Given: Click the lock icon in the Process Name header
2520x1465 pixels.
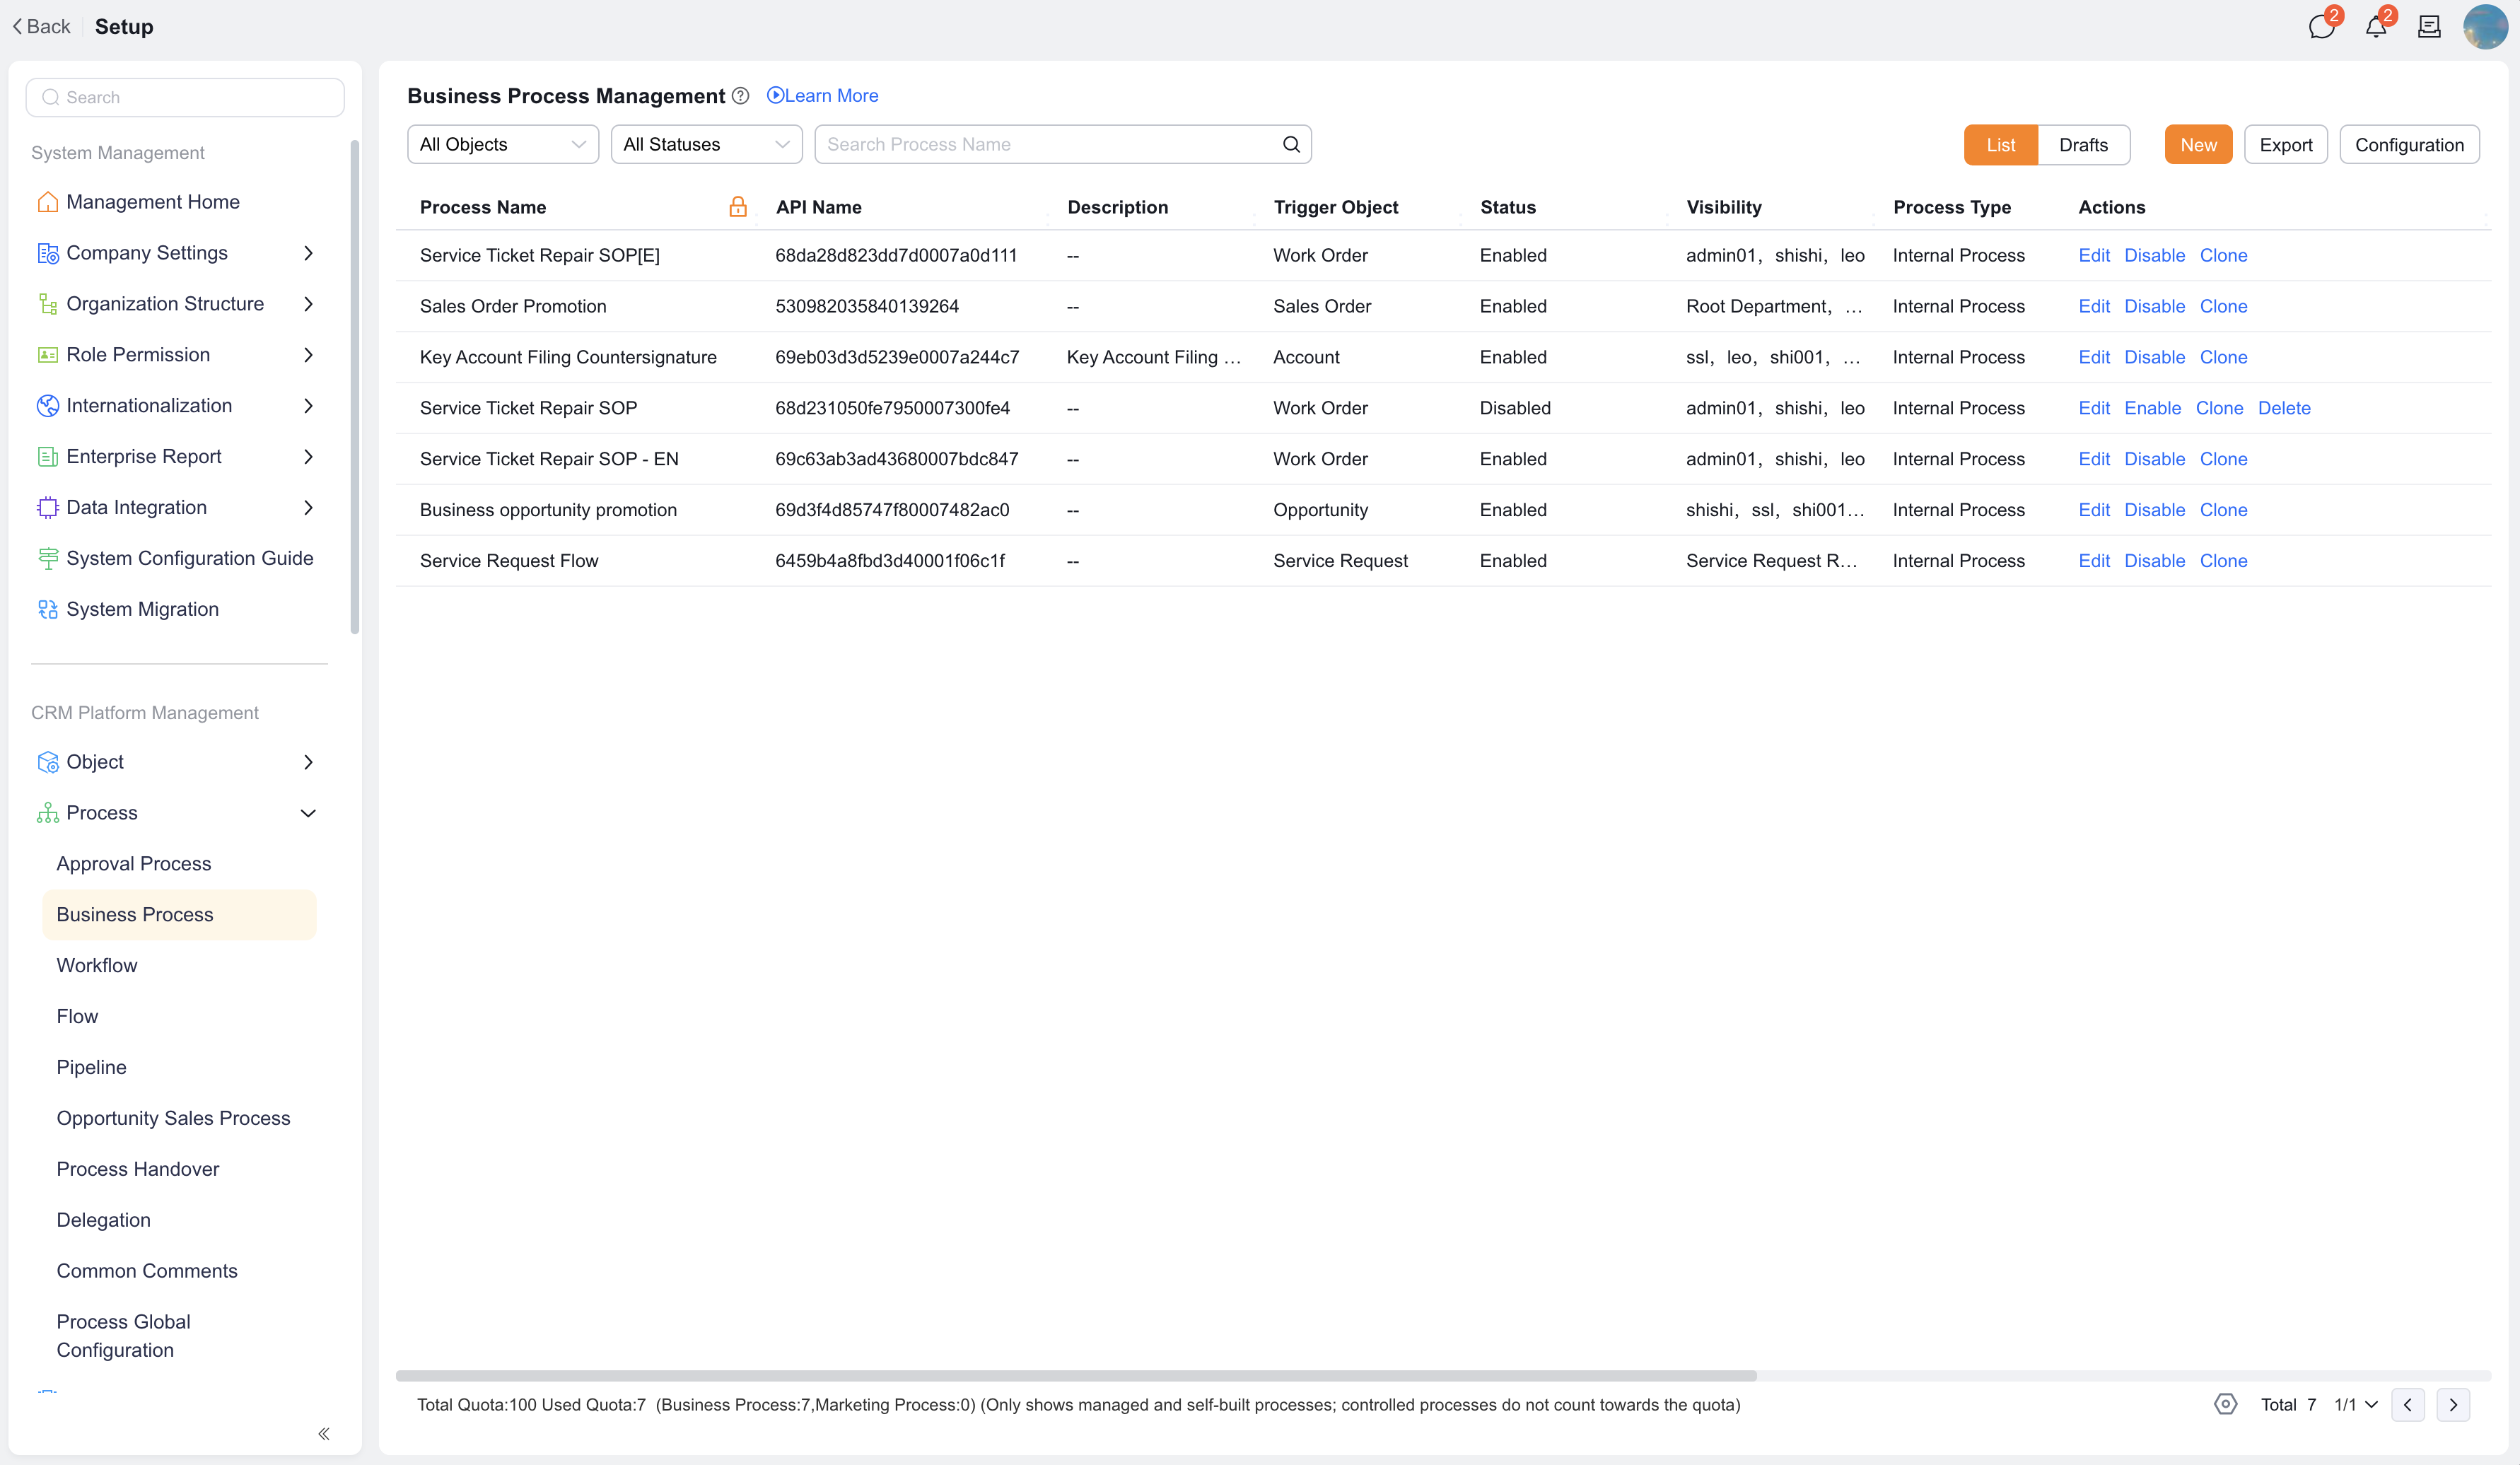Looking at the screenshot, I should [x=738, y=207].
